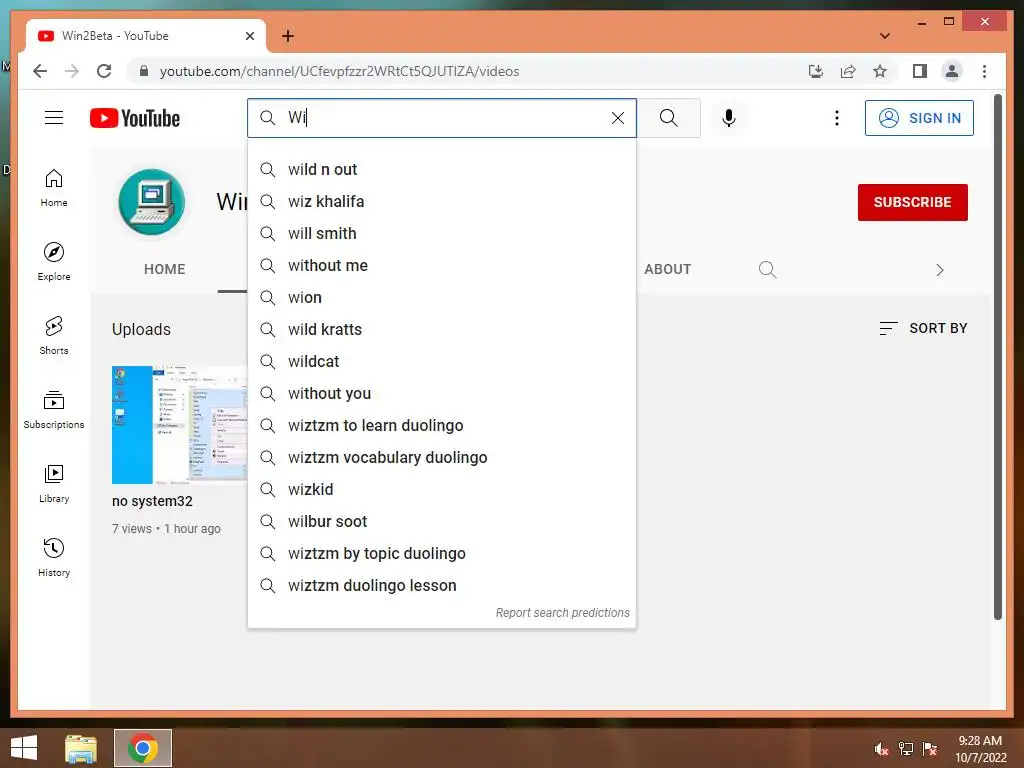Viewport: 1024px width, 768px height.
Task: Open the taskbar clock and date
Action: [x=980, y=749]
